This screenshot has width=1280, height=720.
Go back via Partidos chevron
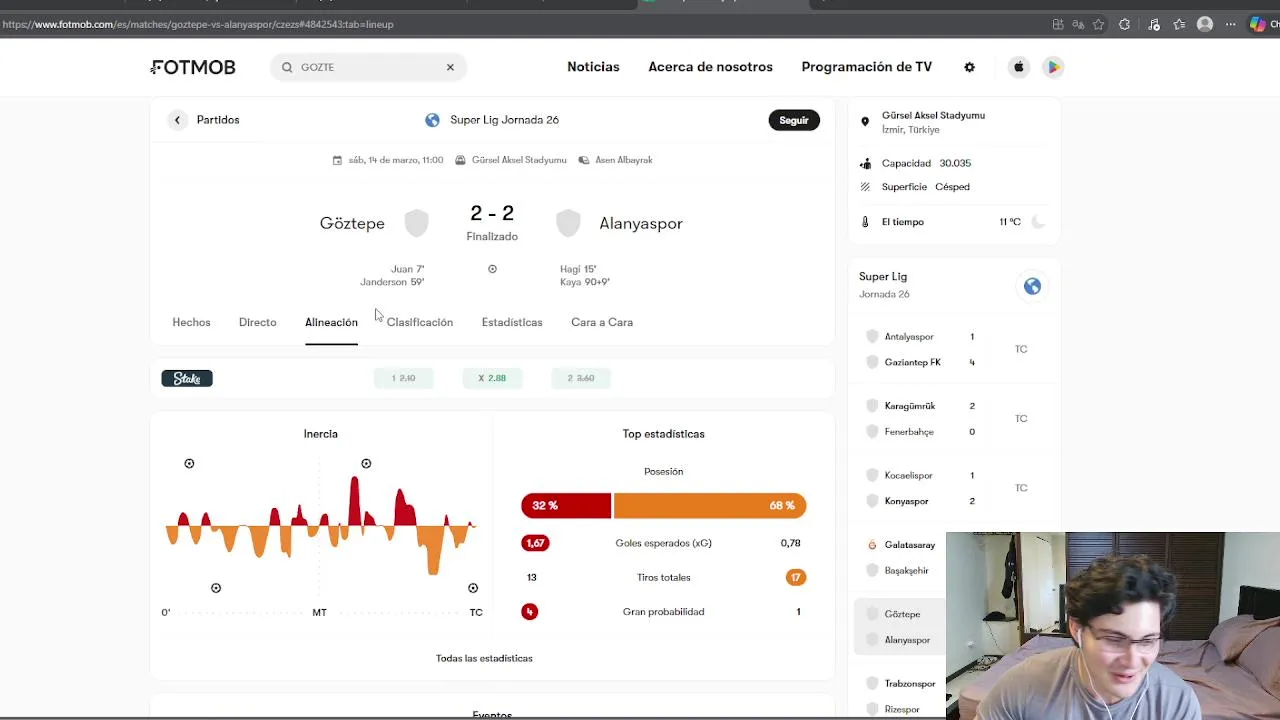tap(177, 120)
